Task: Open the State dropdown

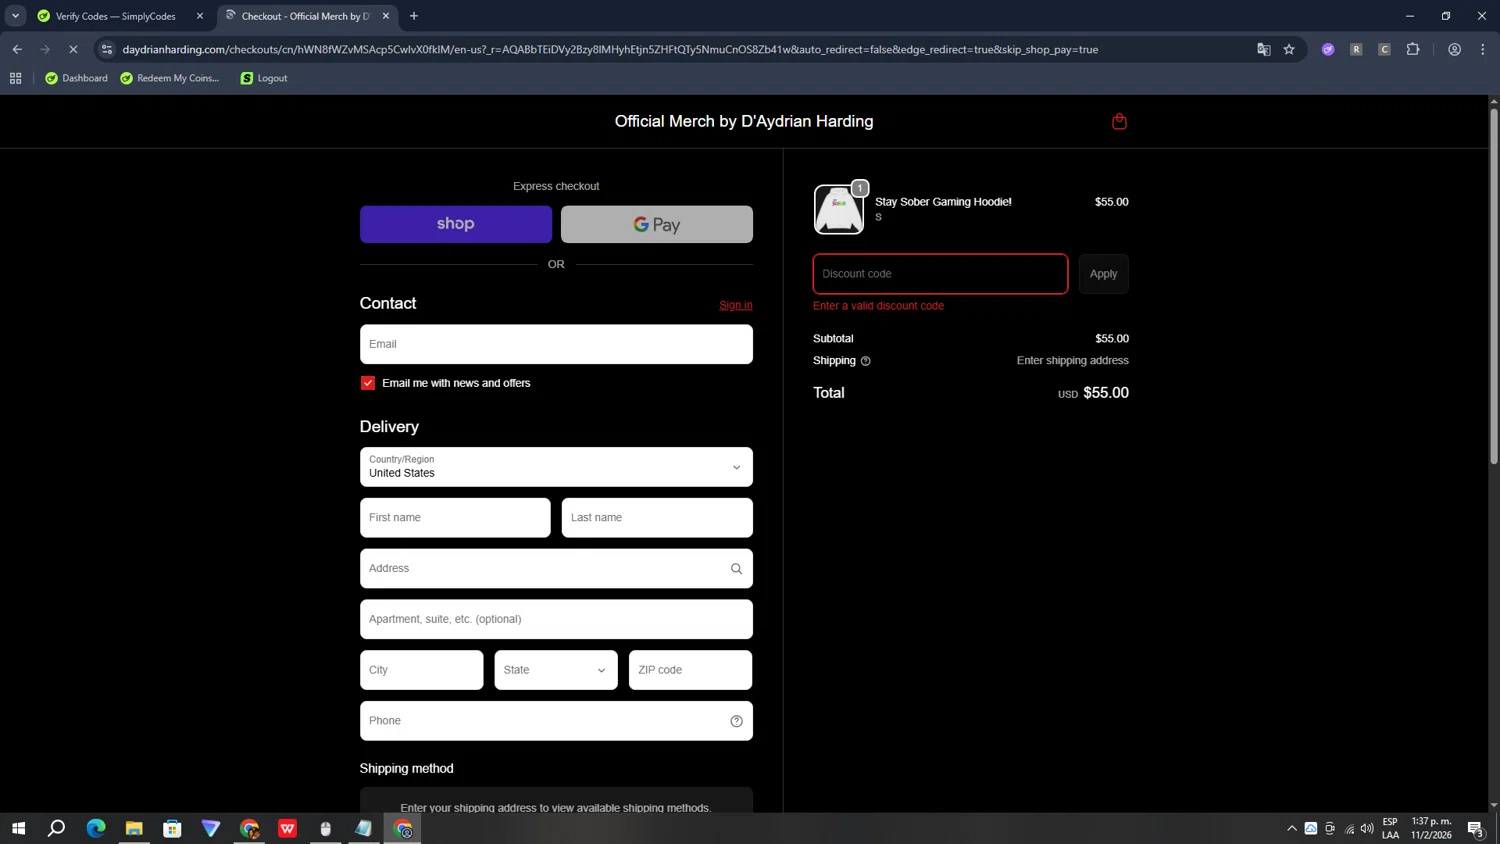Action: tap(556, 670)
